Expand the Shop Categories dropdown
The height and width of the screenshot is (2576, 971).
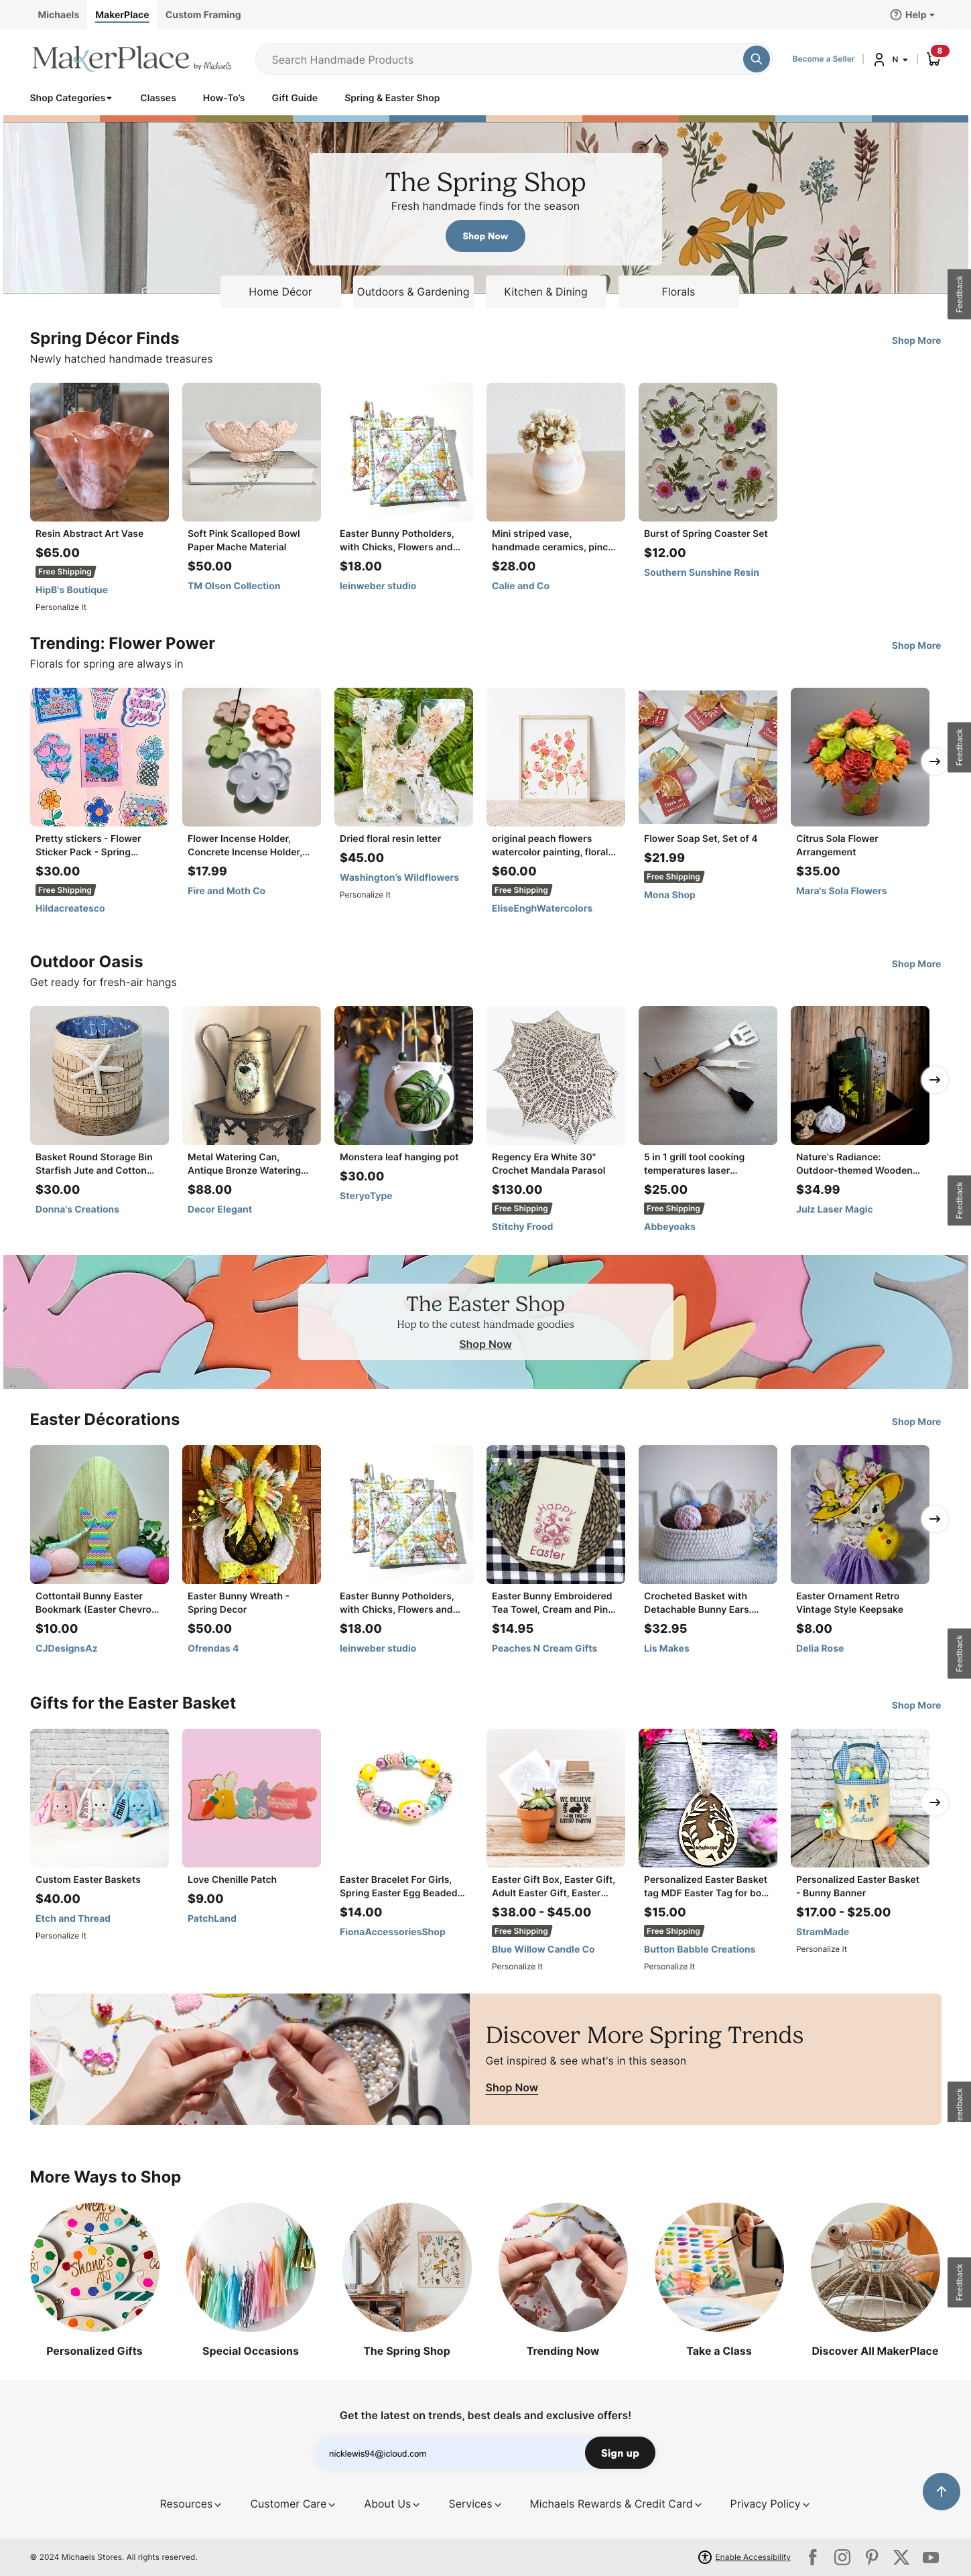click(71, 98)
